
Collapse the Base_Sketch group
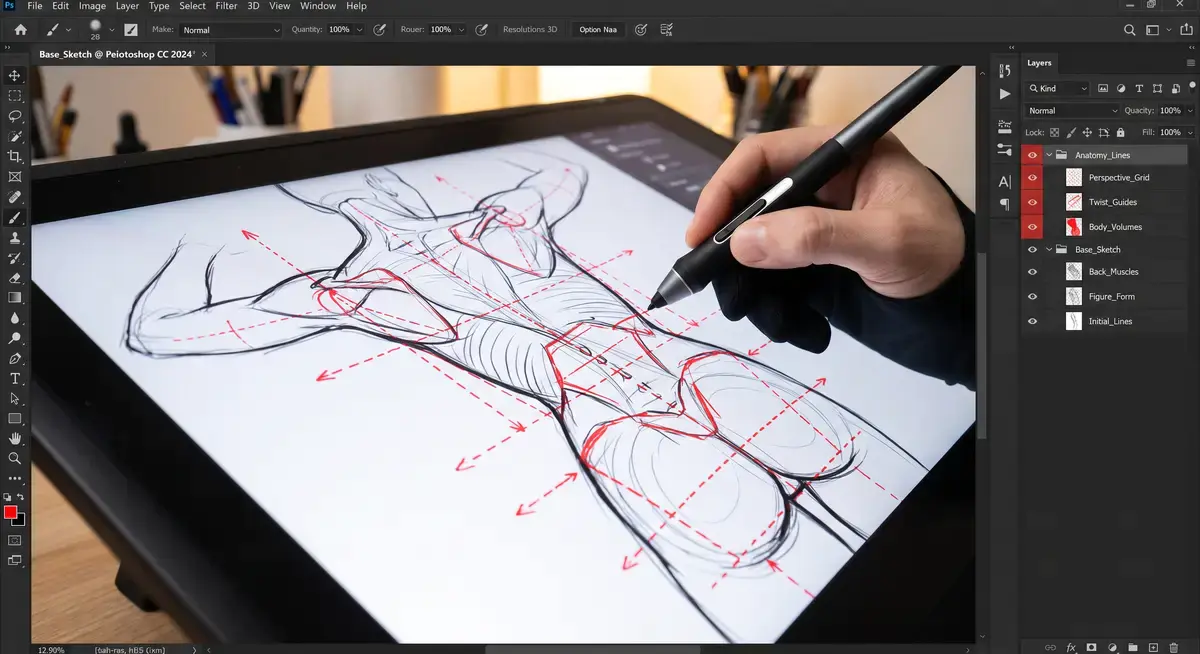click(x=1049, y=249)
